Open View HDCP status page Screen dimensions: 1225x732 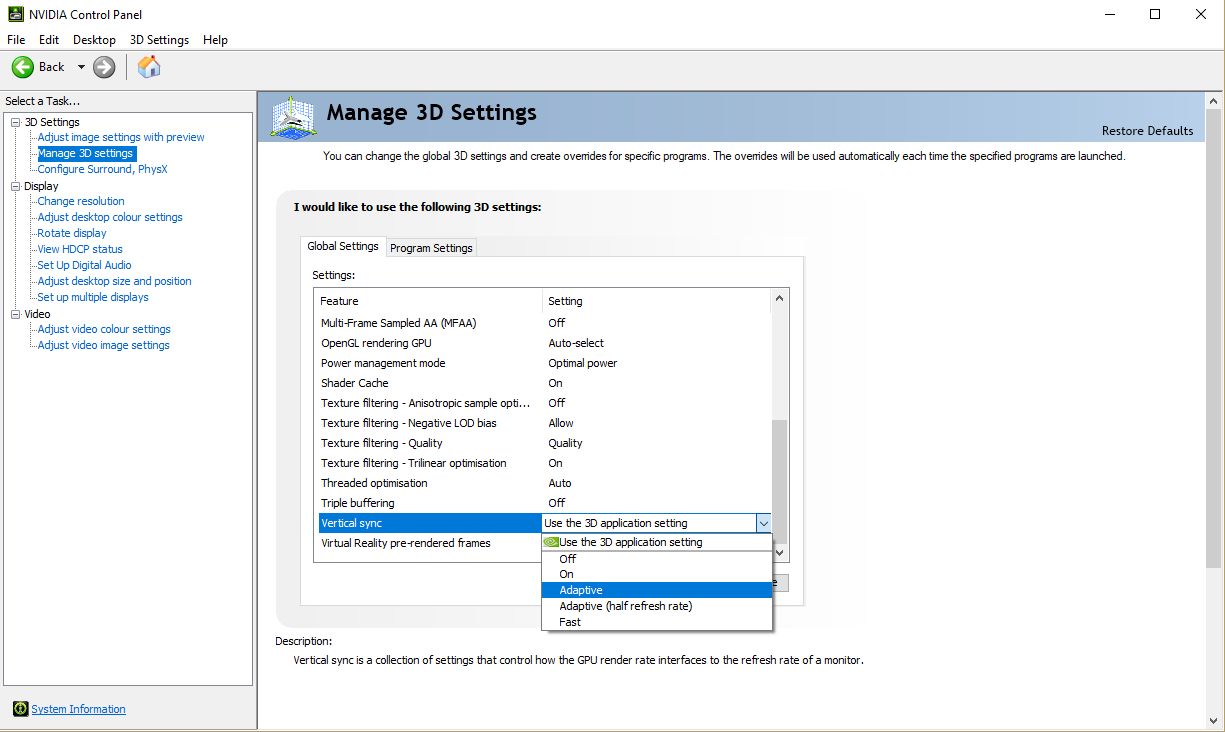[x=80, y=249]
